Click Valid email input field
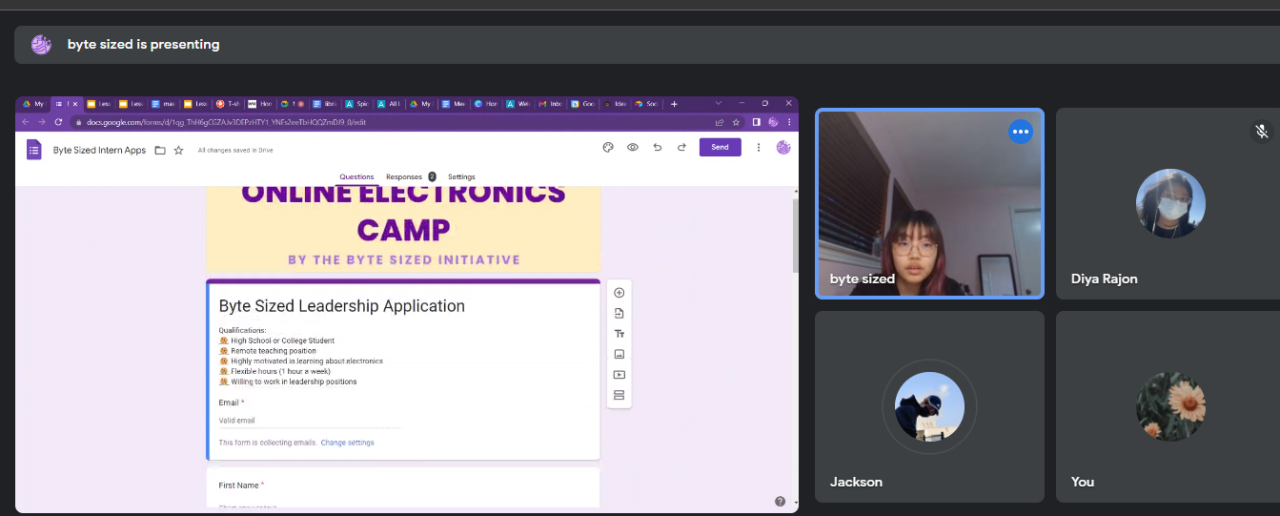This screenshot has height=516, width=1280. (x=309, y=421)
